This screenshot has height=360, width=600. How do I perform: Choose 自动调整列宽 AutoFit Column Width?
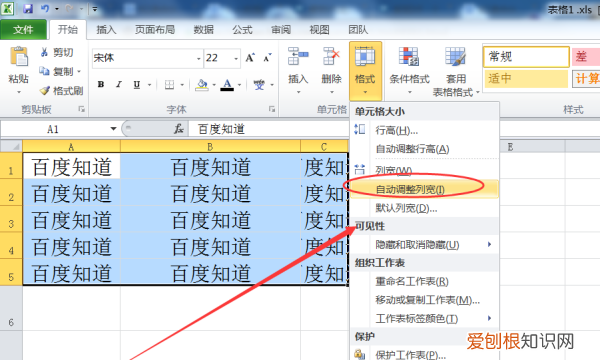424,189
